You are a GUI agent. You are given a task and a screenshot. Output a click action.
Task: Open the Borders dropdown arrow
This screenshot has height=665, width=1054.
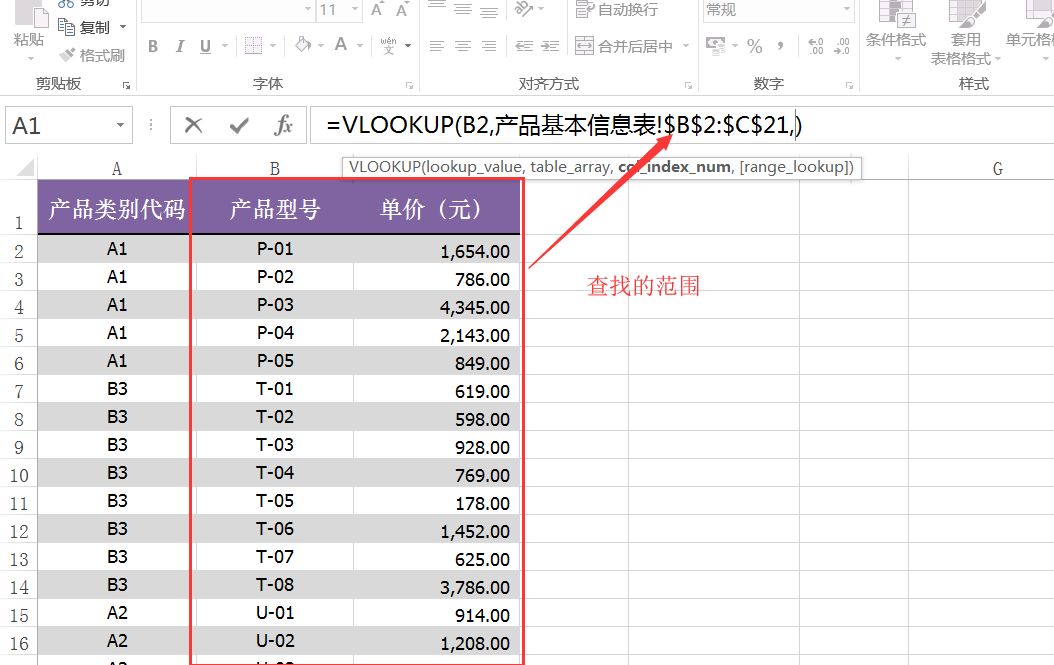(x=273, y=46)
